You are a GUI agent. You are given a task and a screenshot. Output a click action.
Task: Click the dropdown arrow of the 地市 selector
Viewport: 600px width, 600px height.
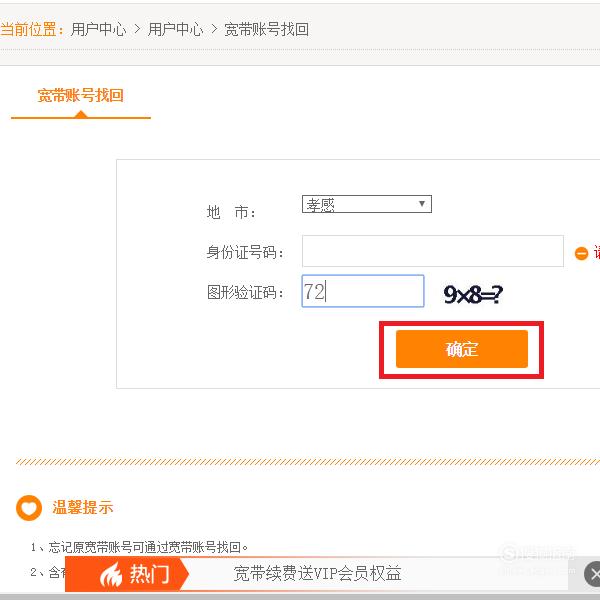422,204
